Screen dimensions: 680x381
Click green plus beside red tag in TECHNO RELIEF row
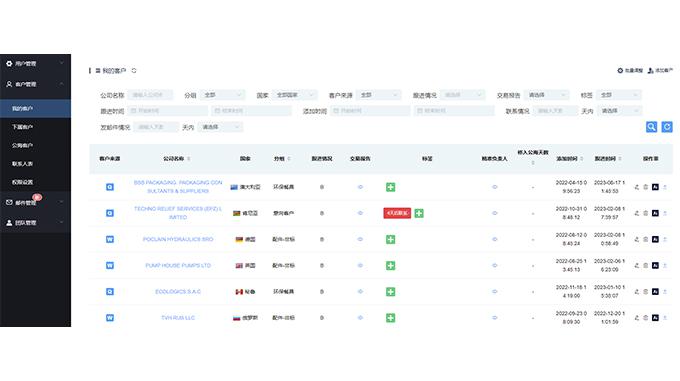point(419,213)
